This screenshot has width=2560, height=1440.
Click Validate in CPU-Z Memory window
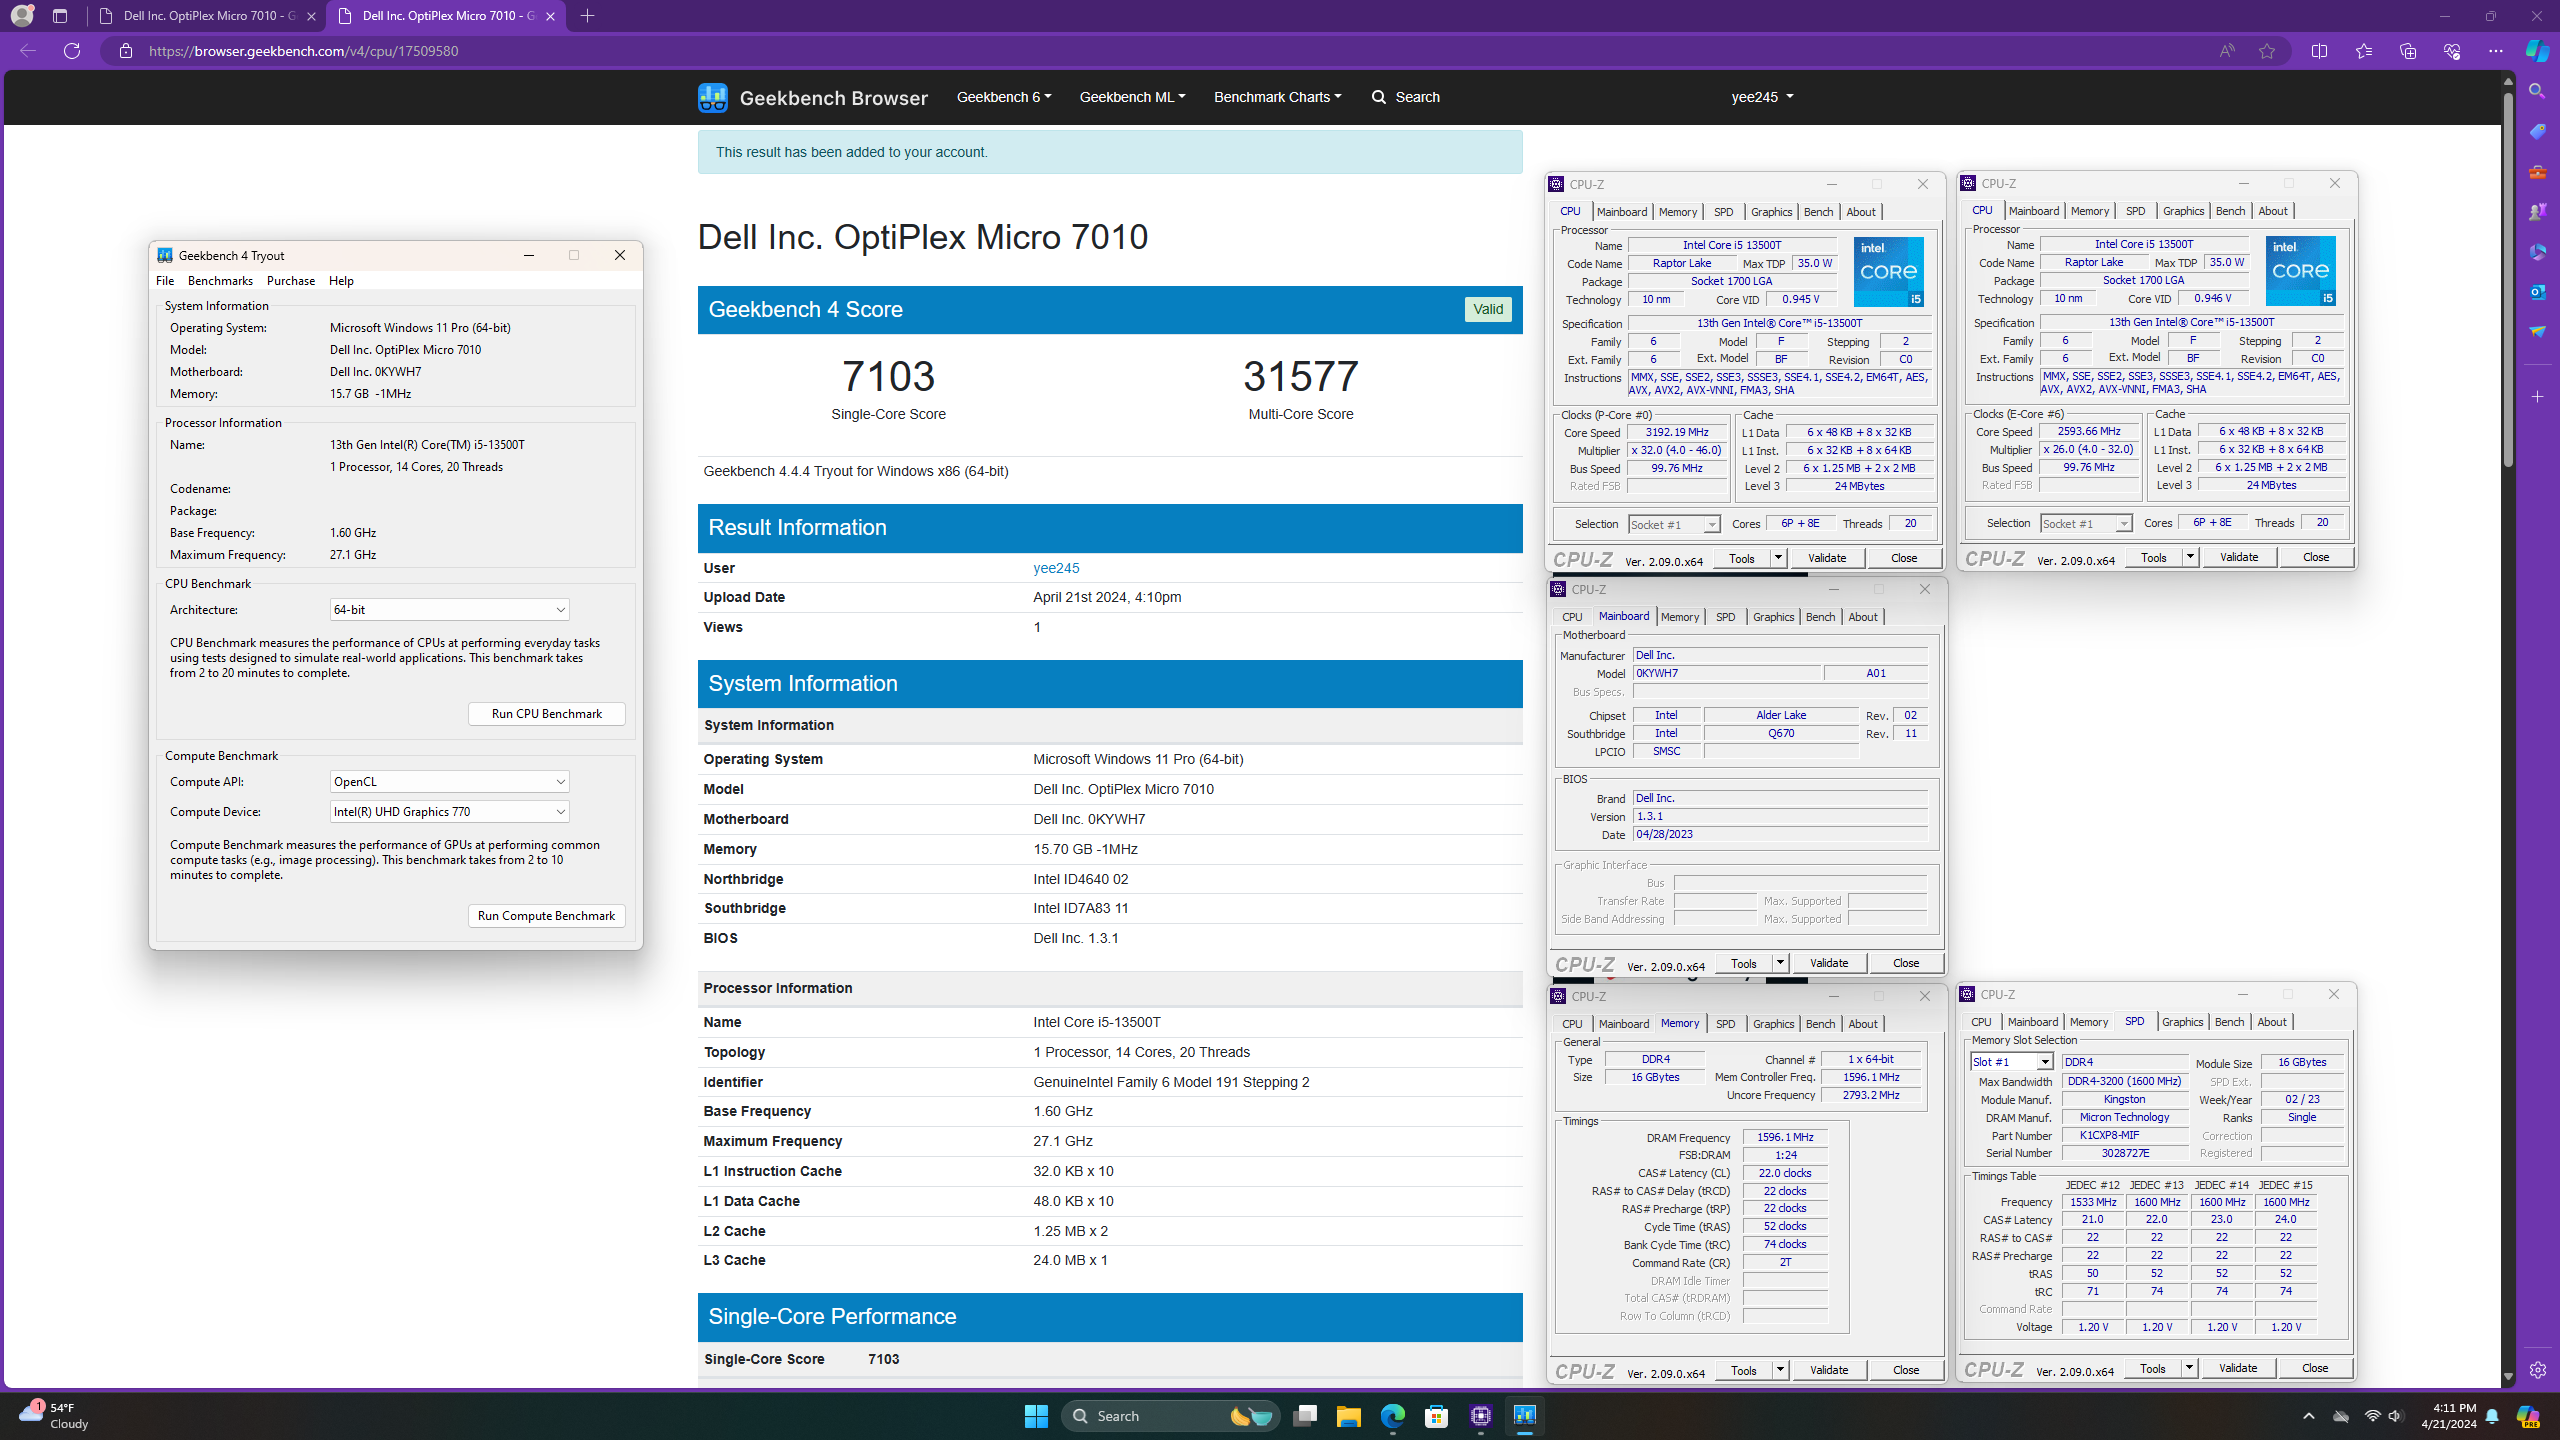1829,1370
